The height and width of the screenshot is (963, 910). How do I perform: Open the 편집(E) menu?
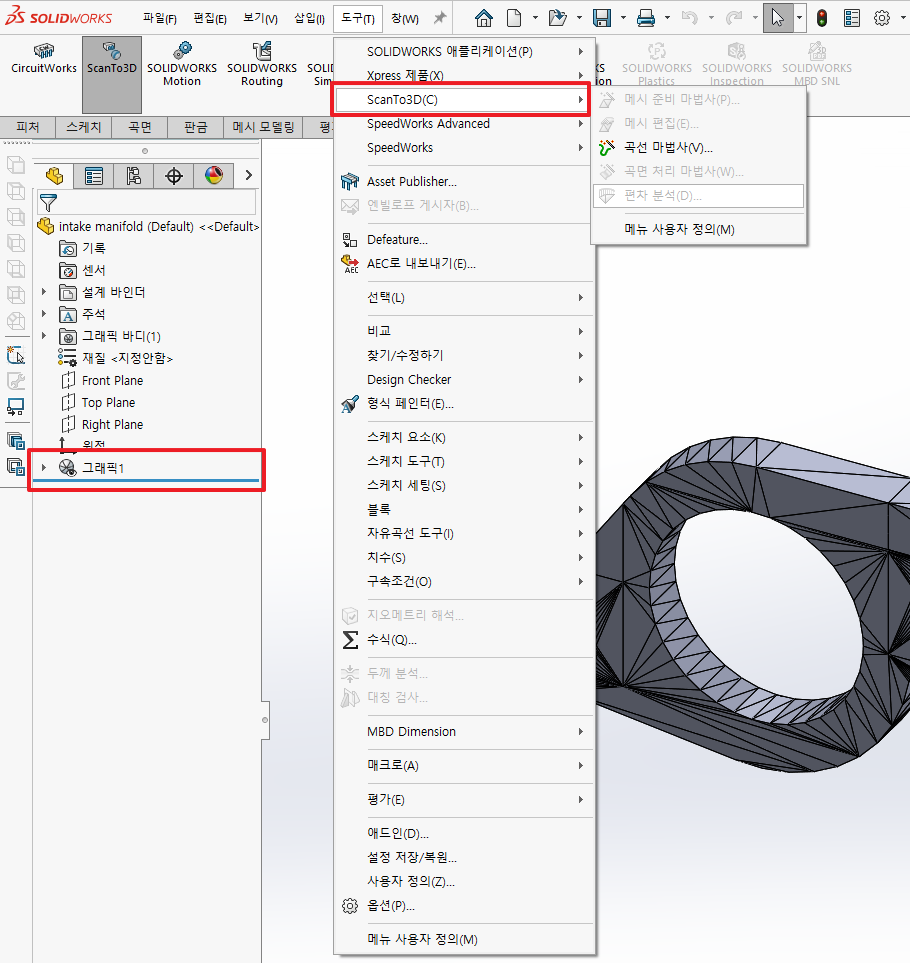pyautogui.click(x=210, y=19)
